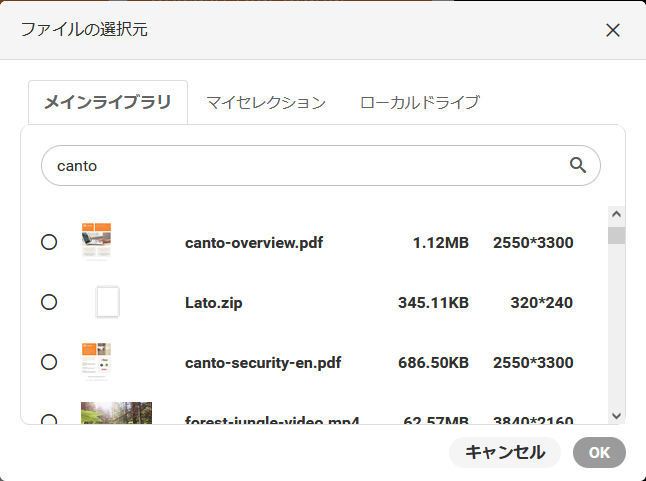Select the canto-overview.pdf radio button
Viewport: 646px width, 481px height.
tap(49, 242)
